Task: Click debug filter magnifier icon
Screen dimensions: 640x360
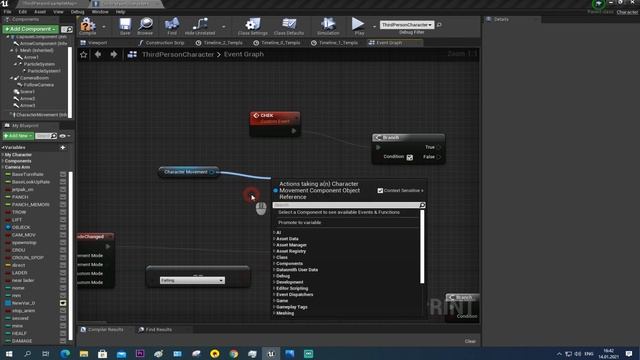Action: tap(439, 25)
